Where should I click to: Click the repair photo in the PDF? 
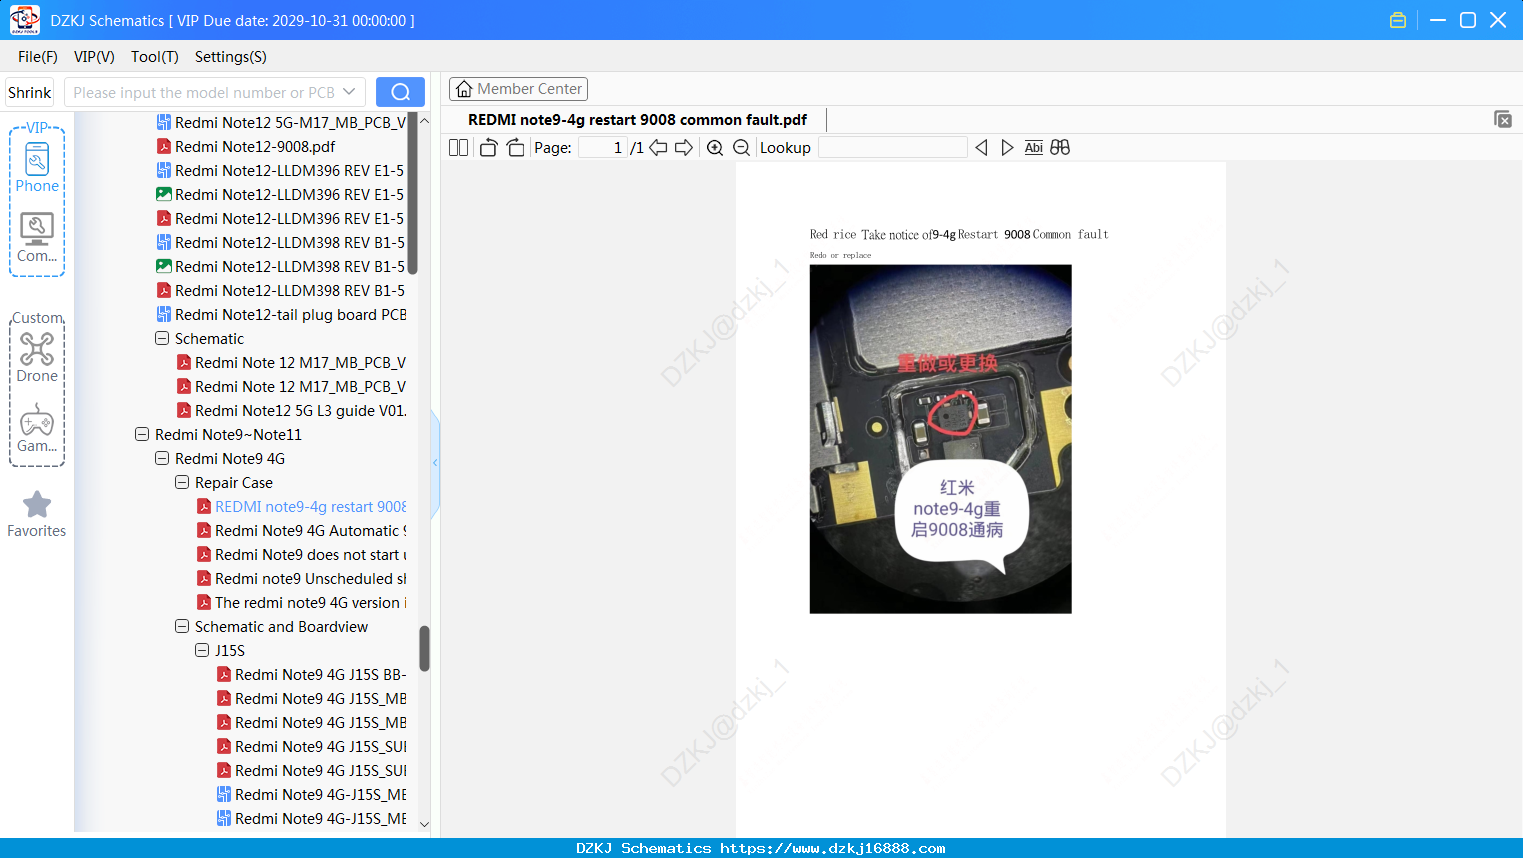[940, 439]
